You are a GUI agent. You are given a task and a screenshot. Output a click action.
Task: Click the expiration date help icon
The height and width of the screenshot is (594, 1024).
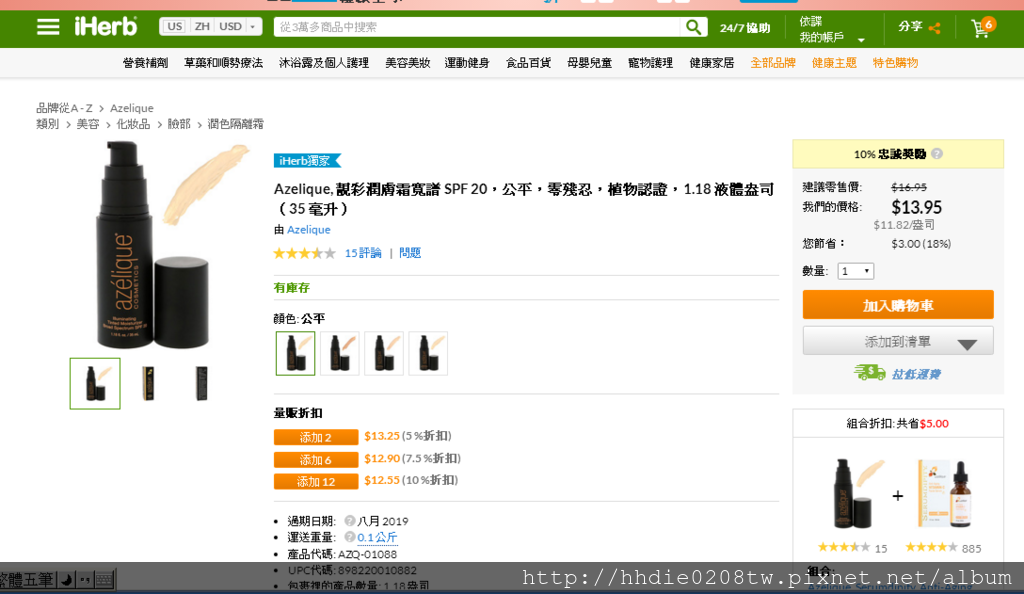[x=350, y=521]
